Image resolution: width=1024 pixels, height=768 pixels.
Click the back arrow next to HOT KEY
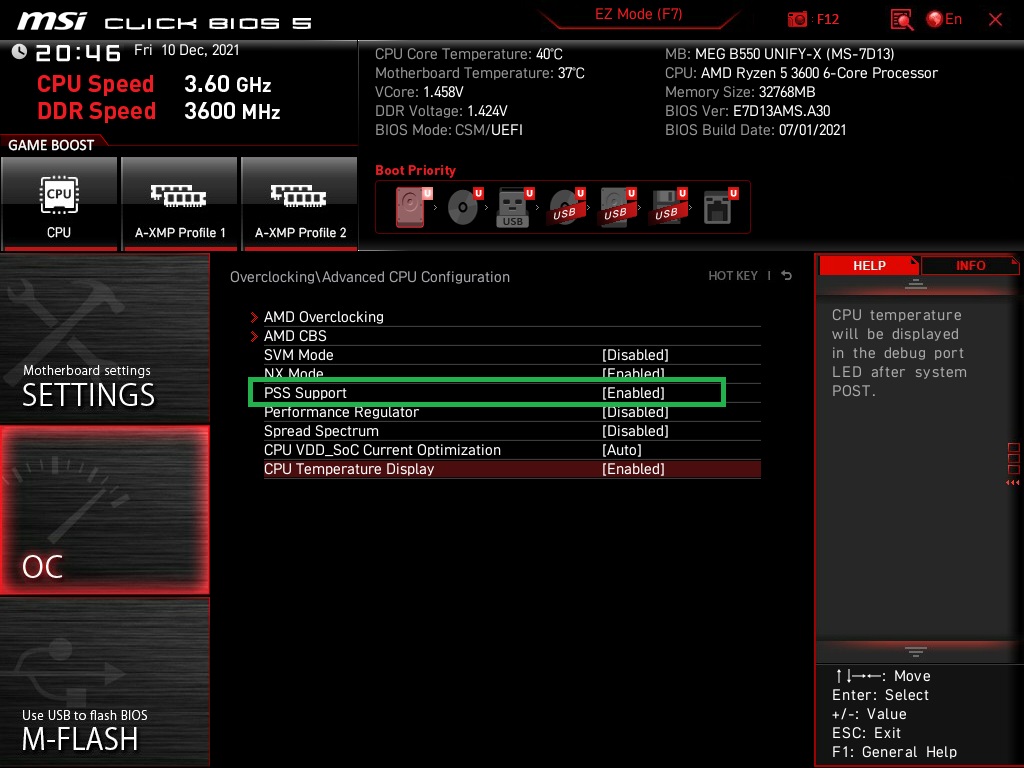786,276
